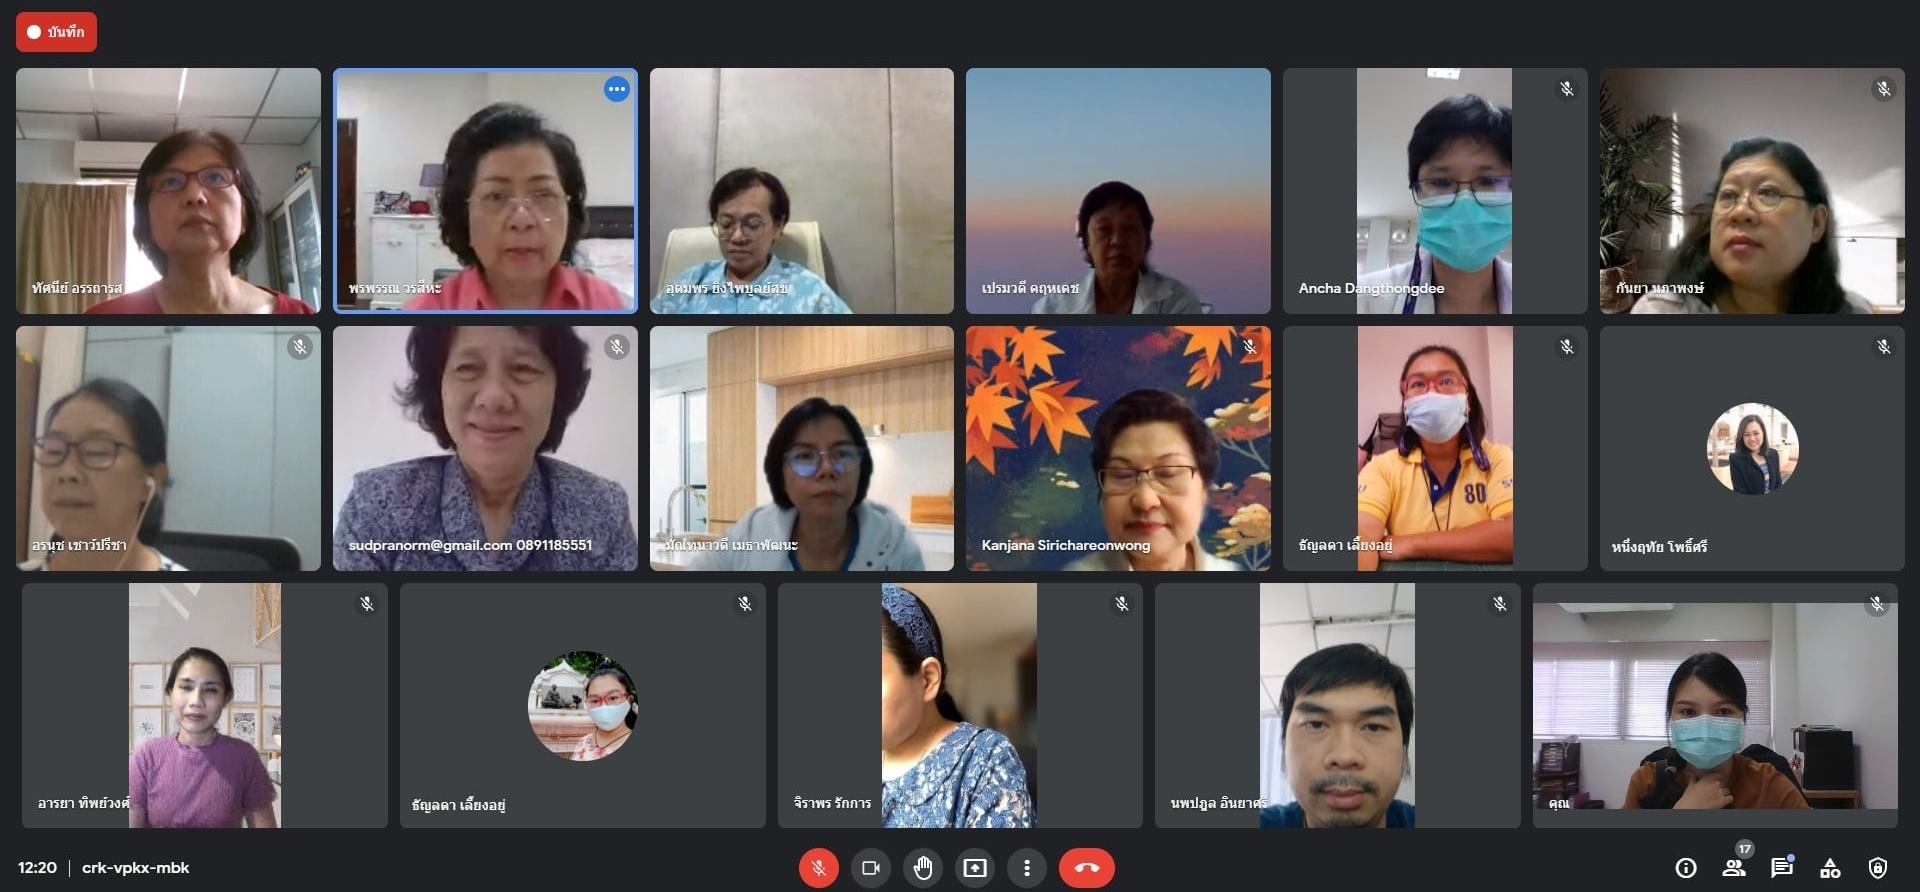The width and height of the screenshot is (1920, 892).
Task: Click the muted mic icon on Ancha's tile
Action: point(1567,89)
